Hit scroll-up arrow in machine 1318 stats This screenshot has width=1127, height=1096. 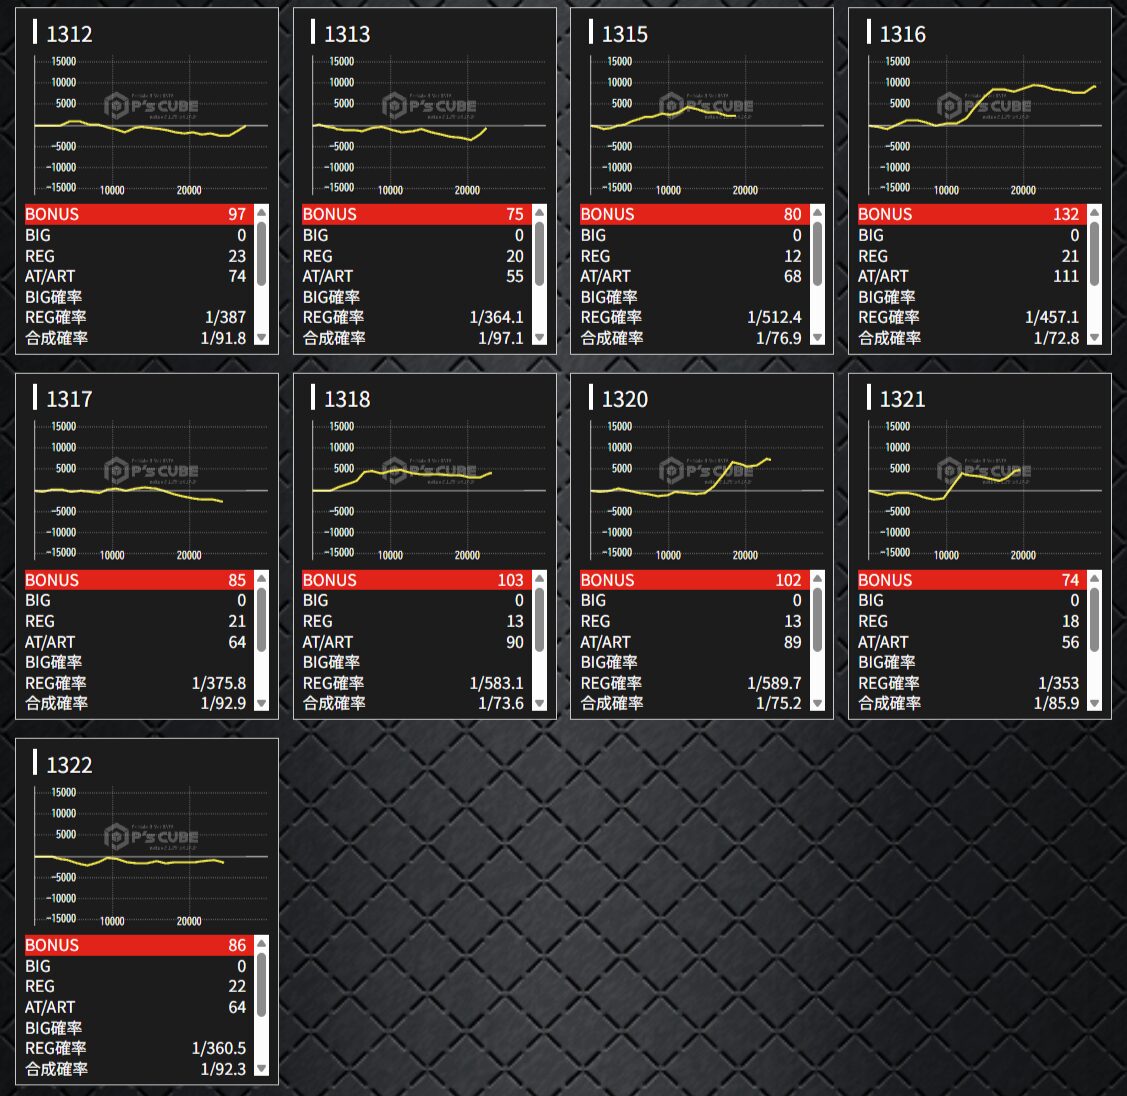pos(540,578)
